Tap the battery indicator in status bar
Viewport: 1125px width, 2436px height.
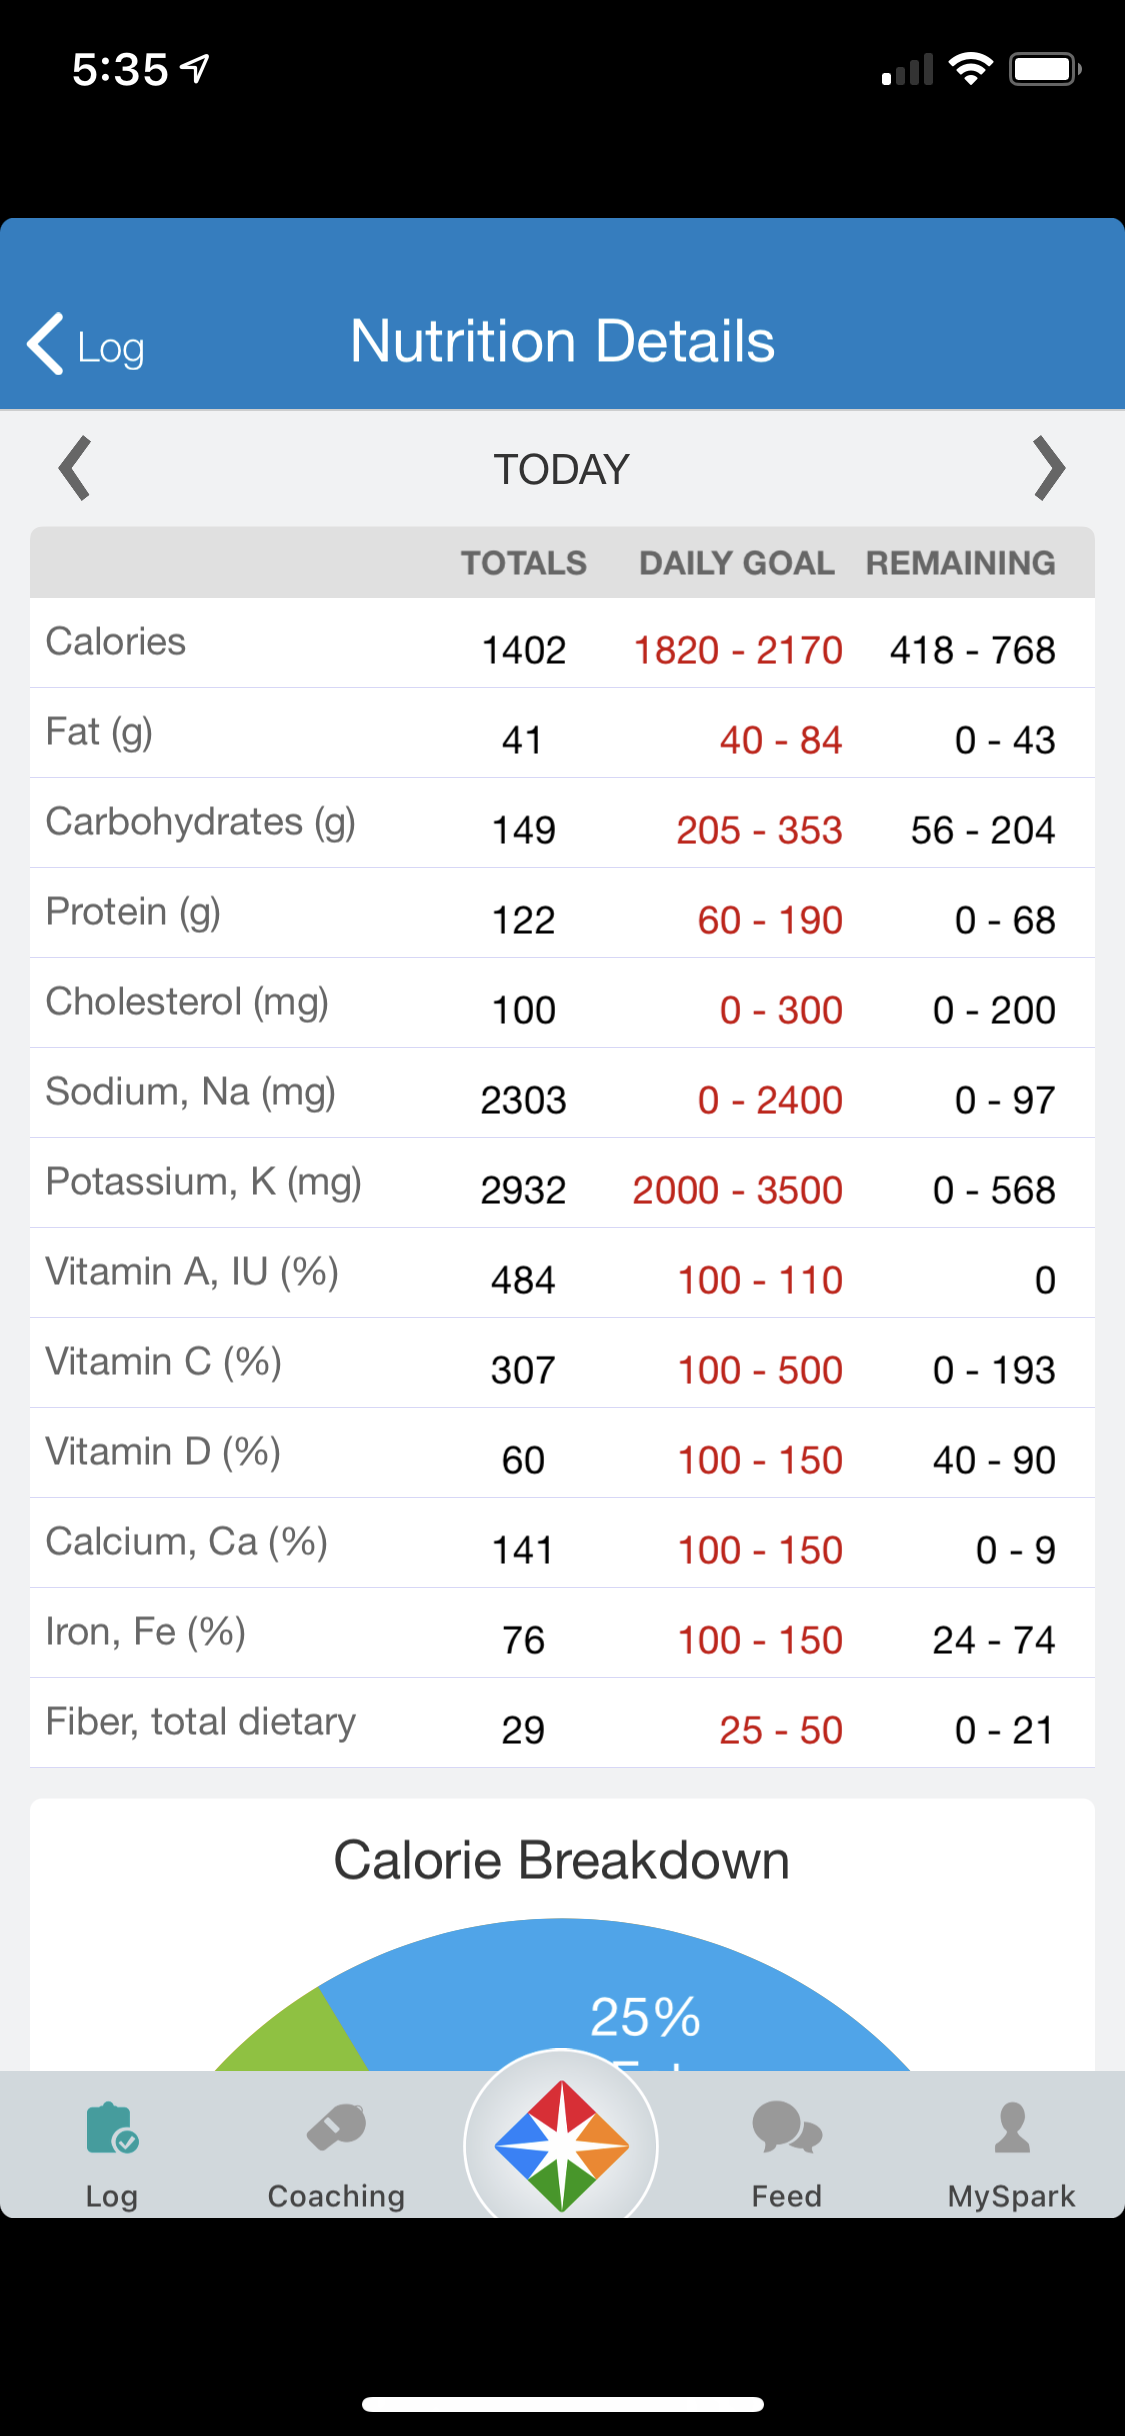[1045, 69]
